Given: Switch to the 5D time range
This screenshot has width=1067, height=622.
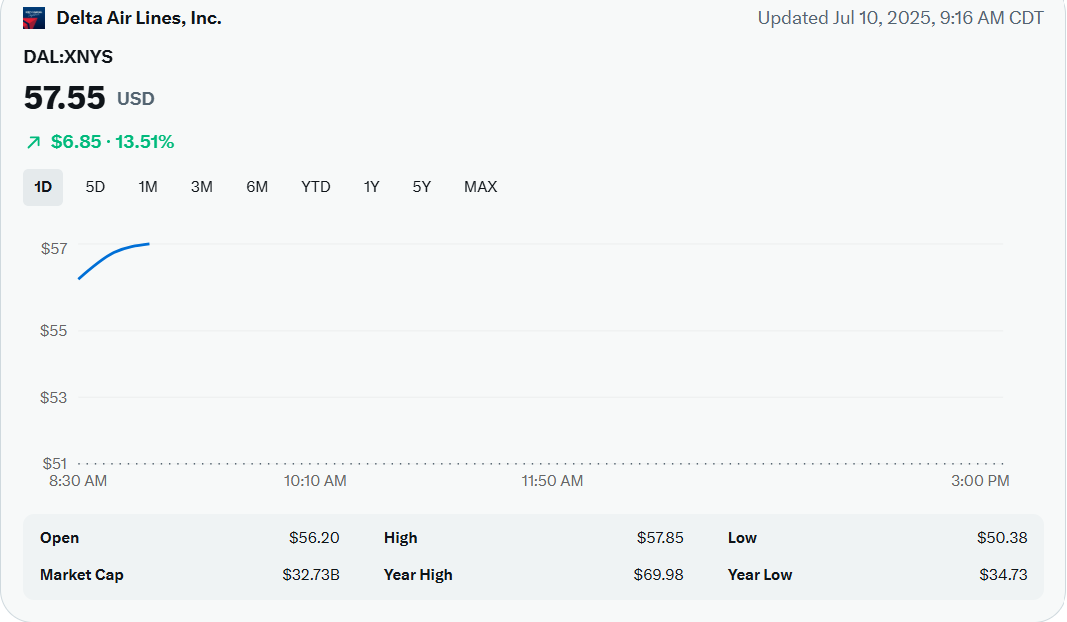Looking at the screenshot, I should pyautogui.click(x=95, y=187).
